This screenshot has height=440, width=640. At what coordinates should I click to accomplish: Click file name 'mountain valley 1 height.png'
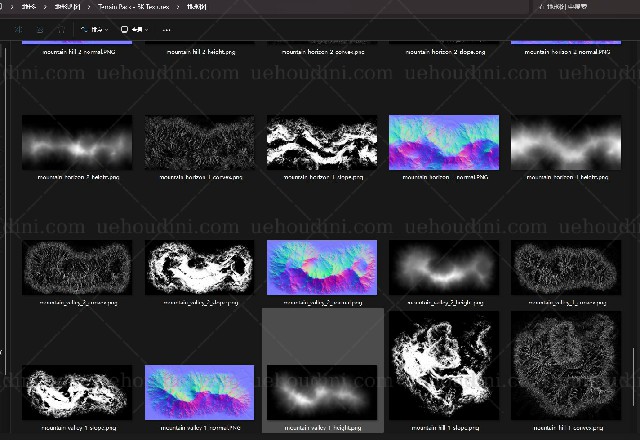322,428
